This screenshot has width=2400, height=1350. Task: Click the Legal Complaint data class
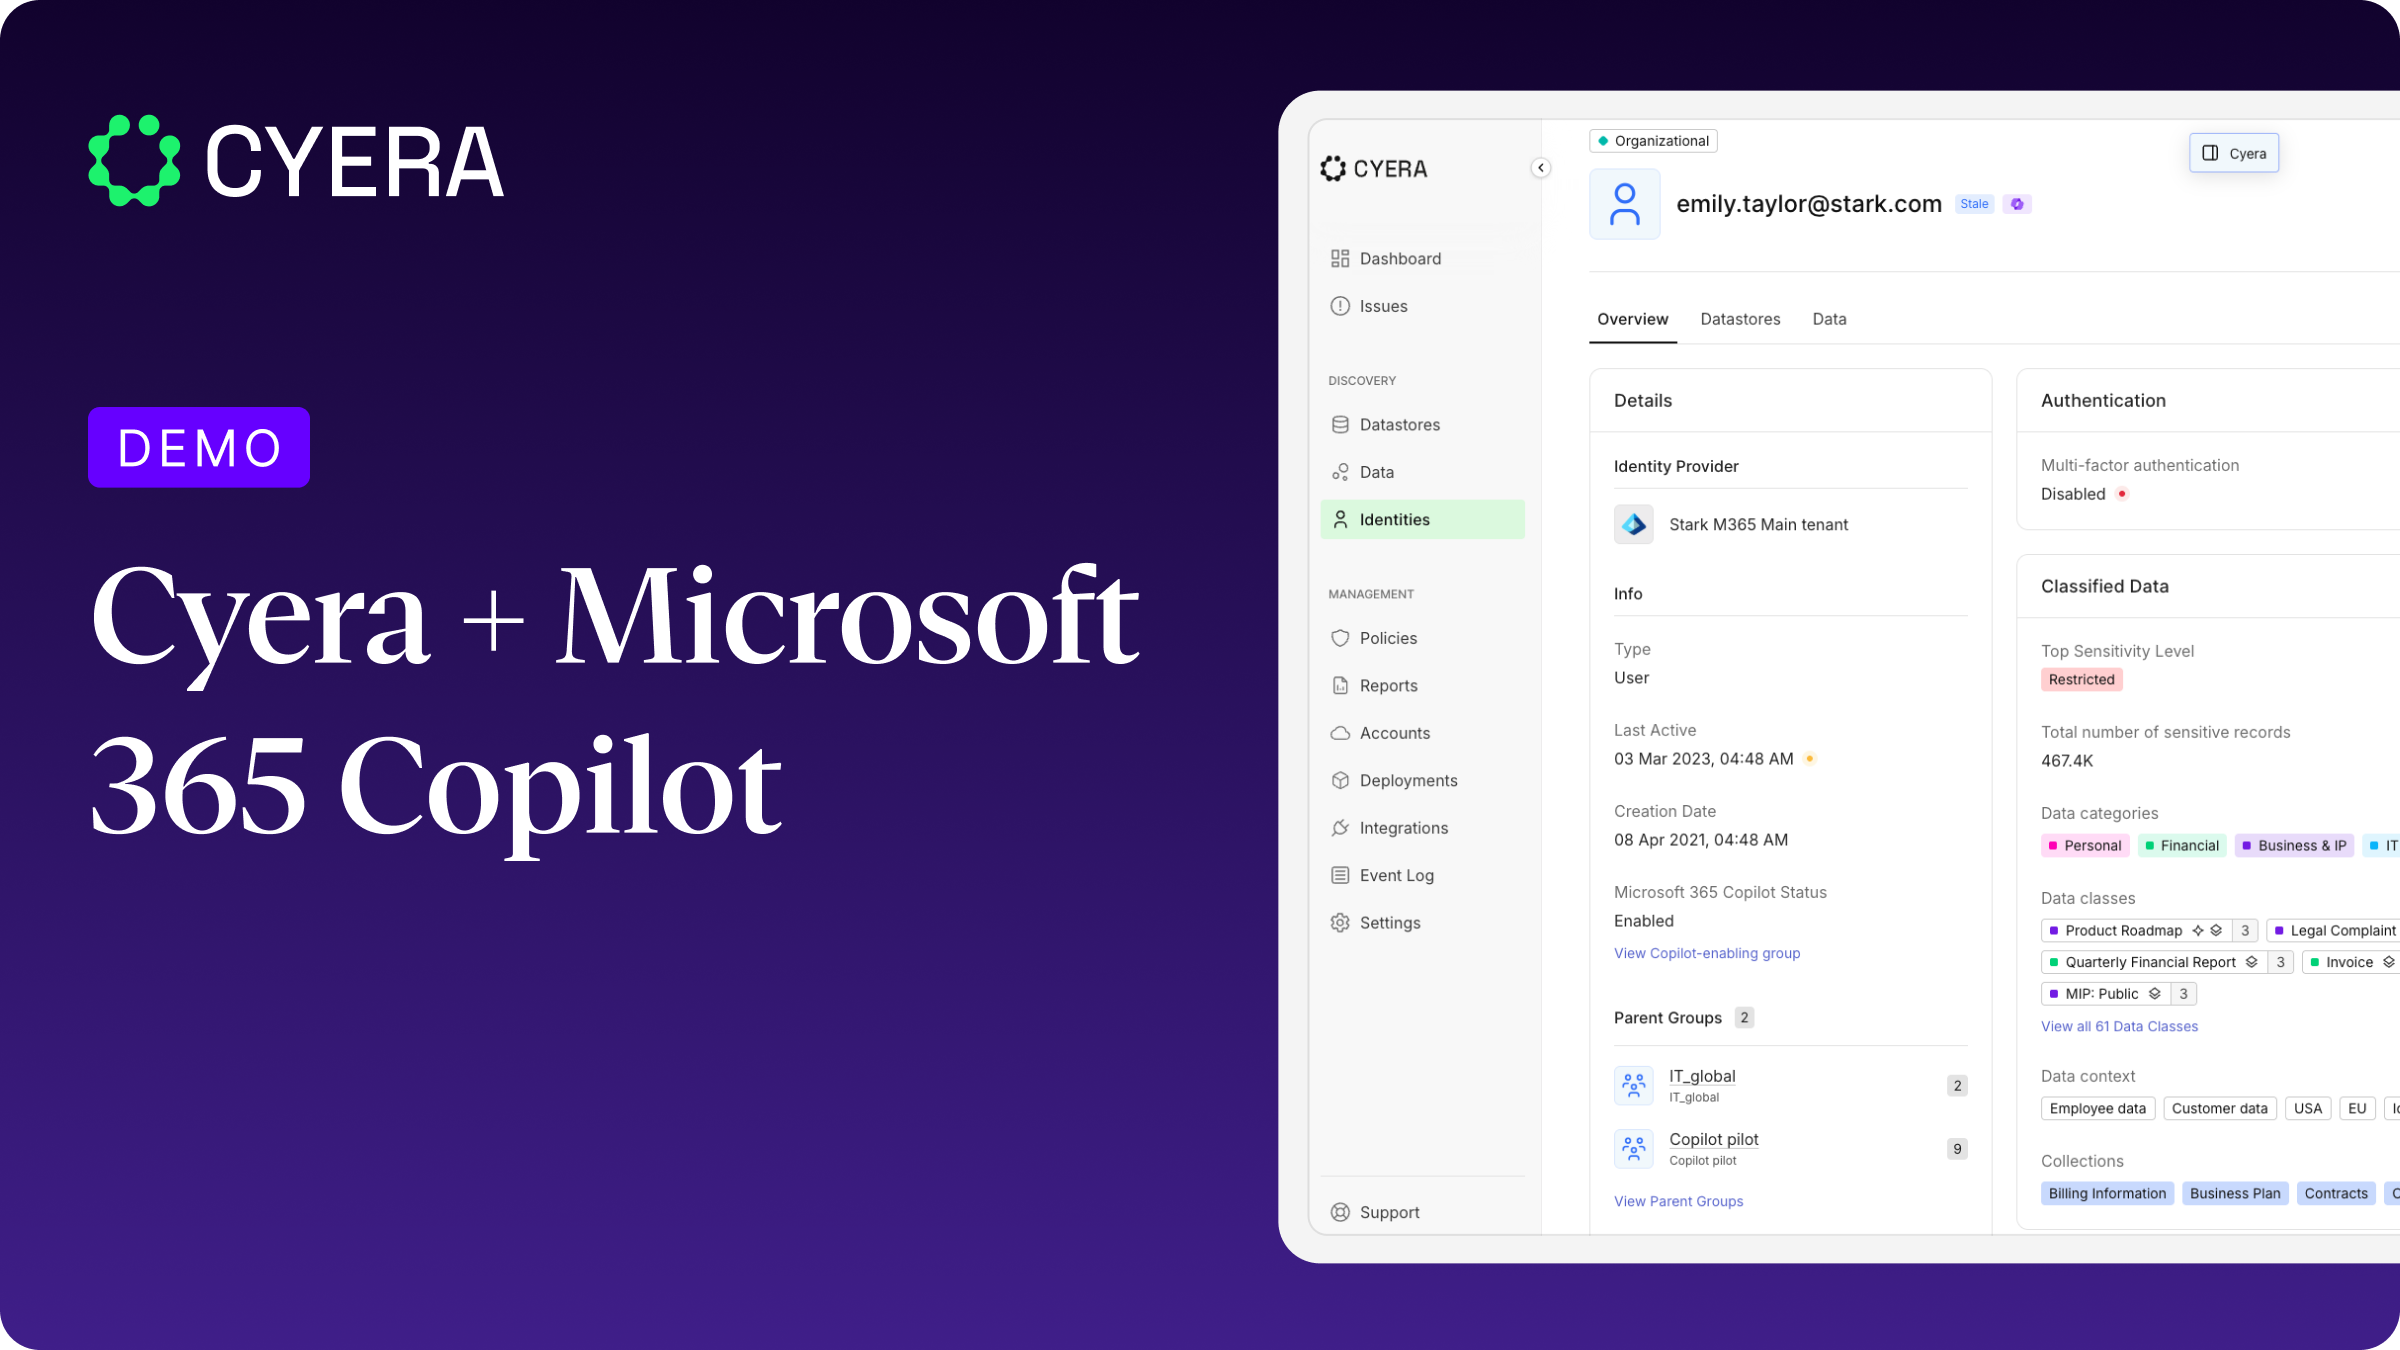pos(2334,931)
